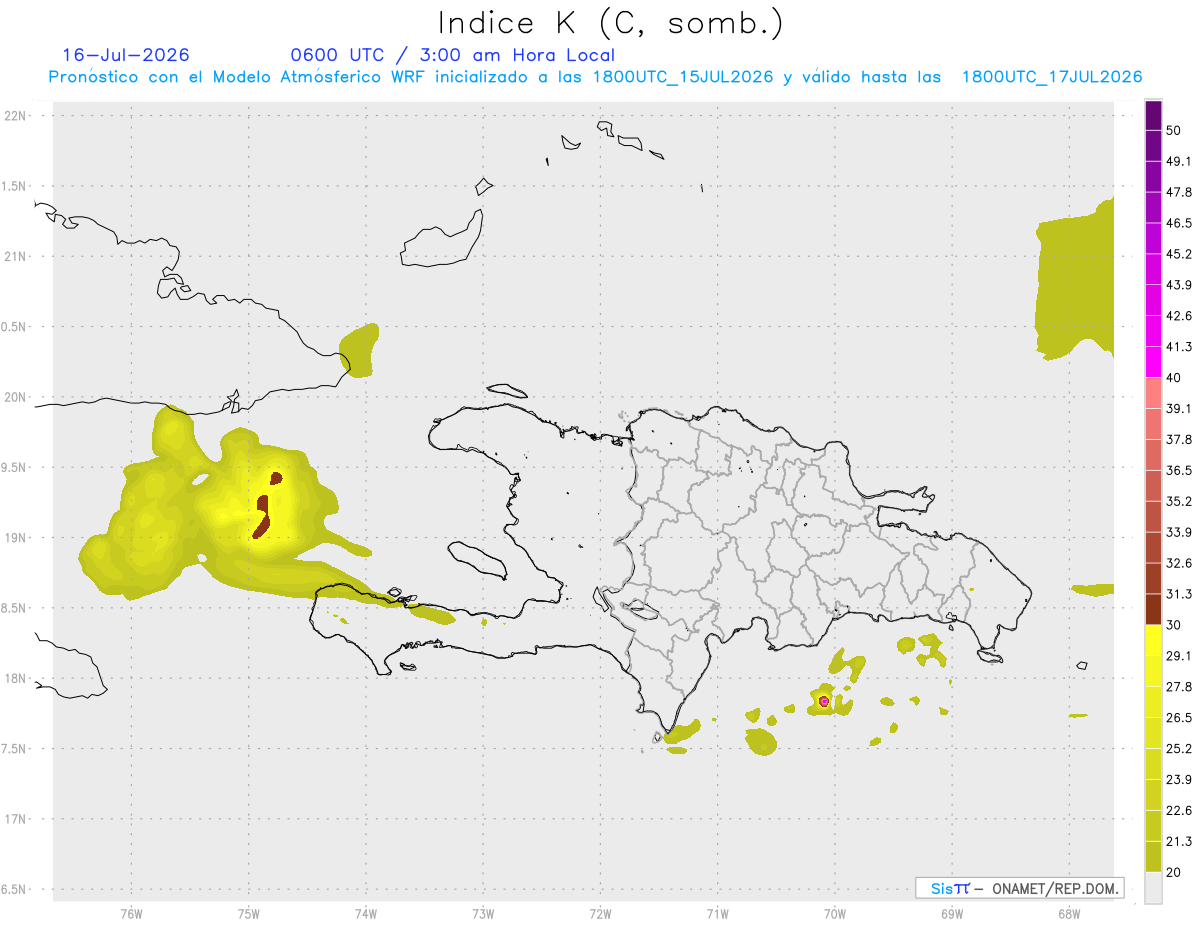
Task: Click the legend value "36.5"
Action: tap(1178, 471)
